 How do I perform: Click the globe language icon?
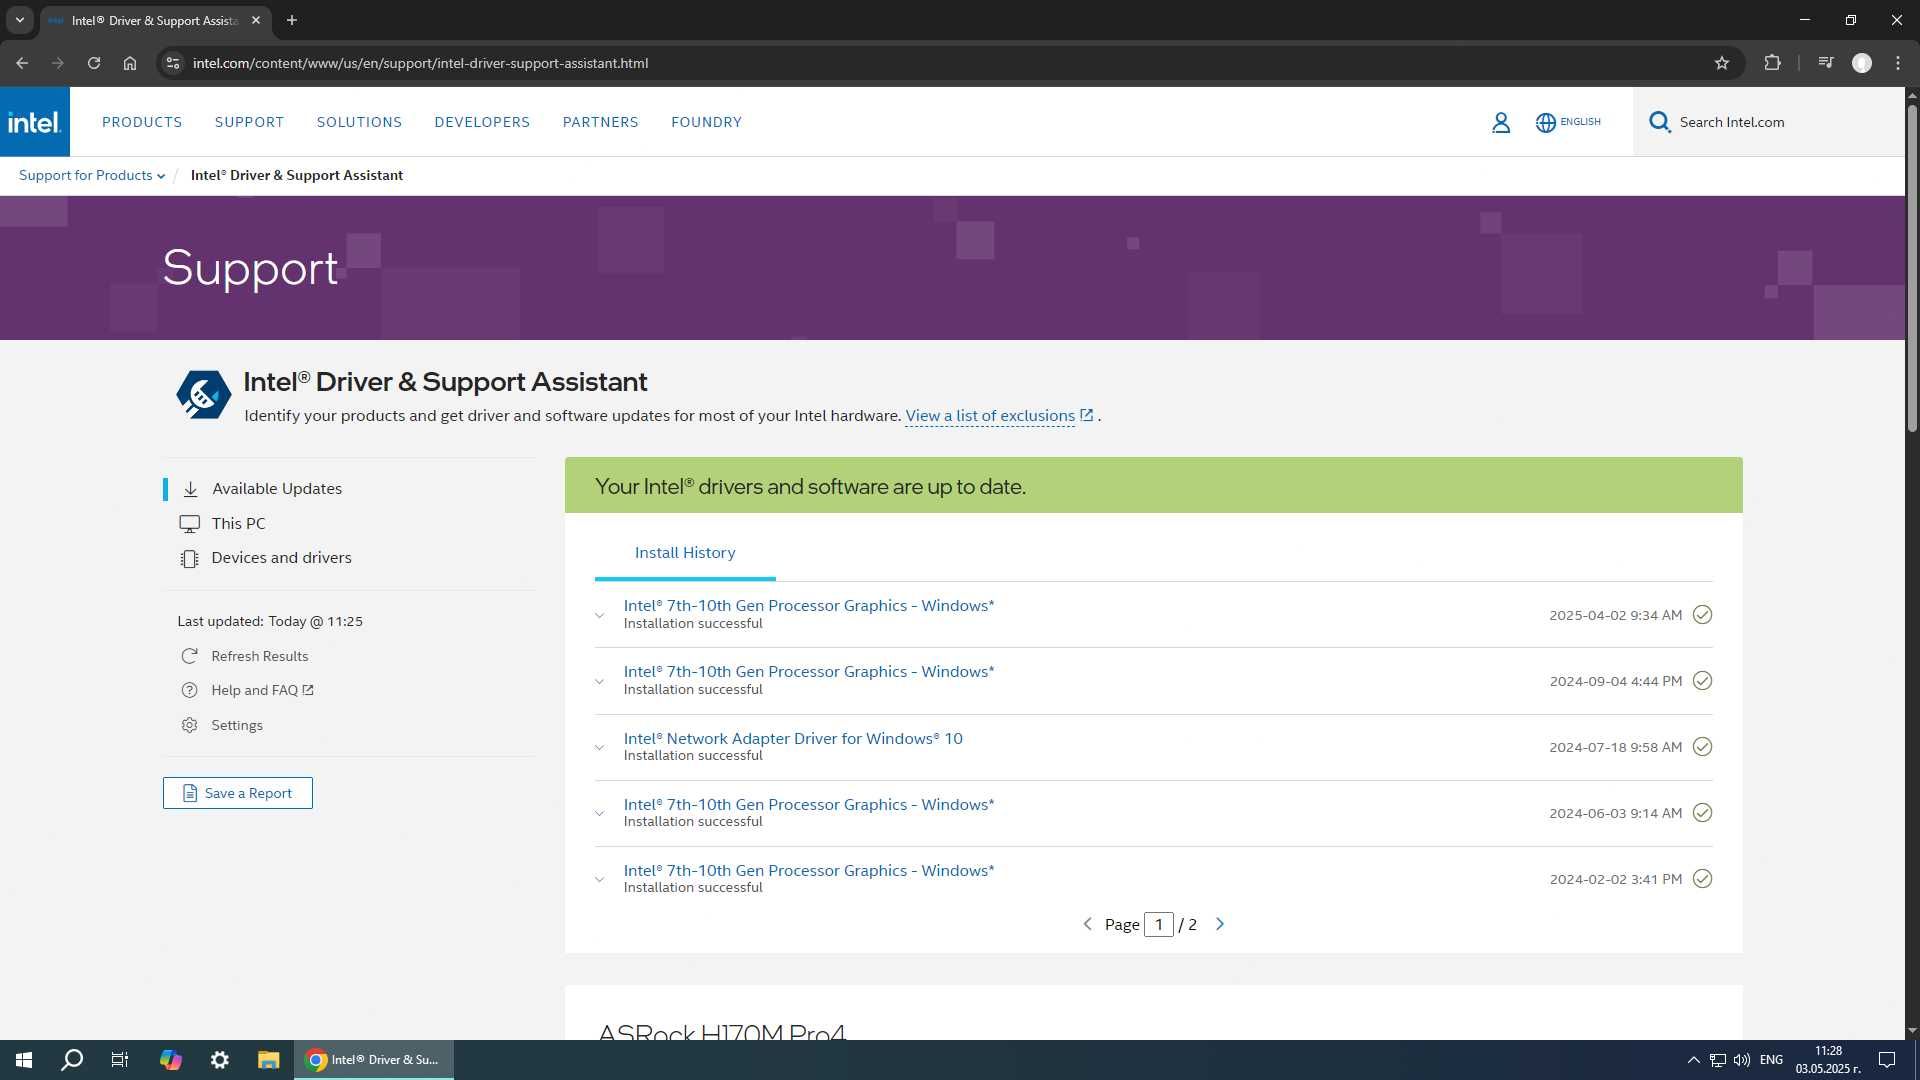pos(1546,122)
